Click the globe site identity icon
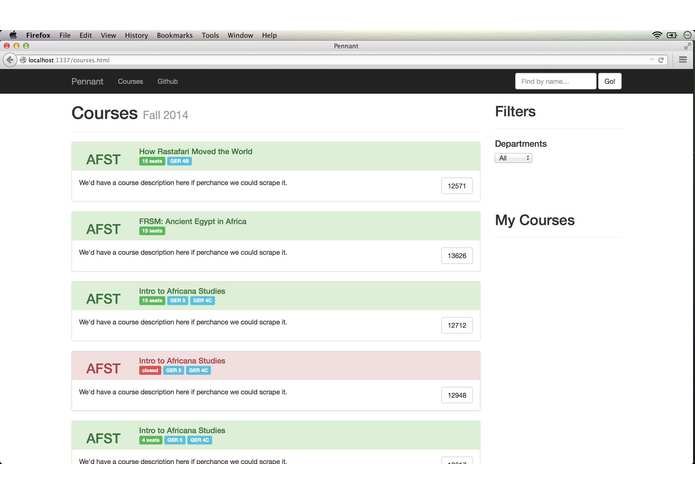This screenshot has width=695, height=494. (23, 60)
